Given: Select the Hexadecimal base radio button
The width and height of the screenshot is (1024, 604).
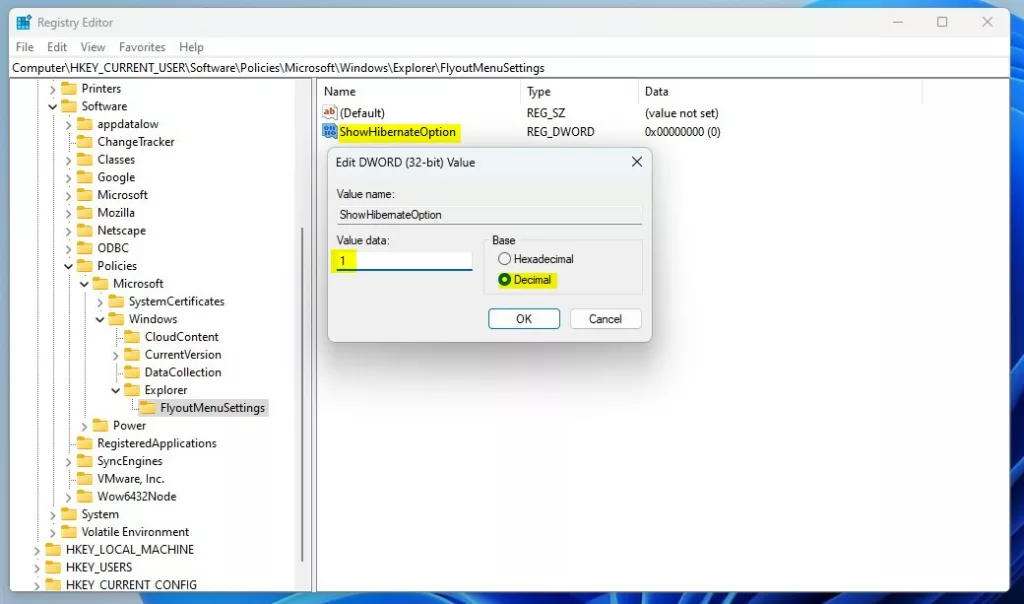Looking at the screenshot, I should coord(504,259).
